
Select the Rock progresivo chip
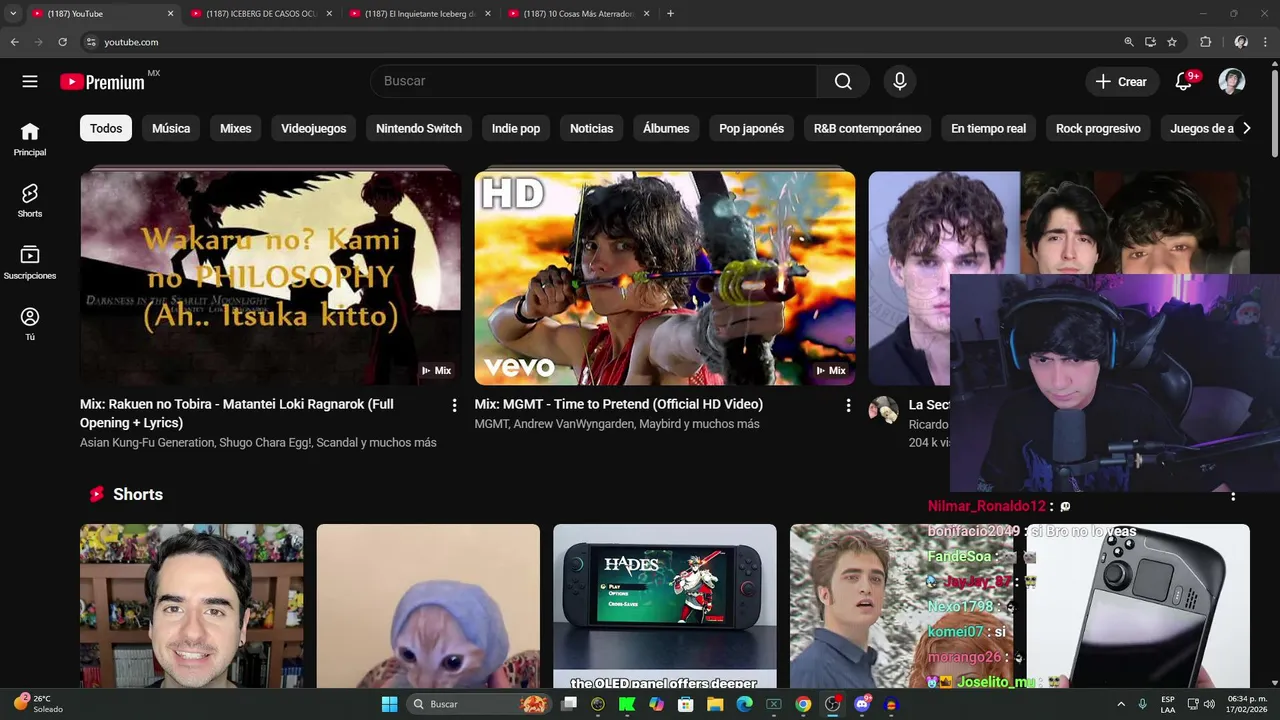click(x=1098, y=128)
